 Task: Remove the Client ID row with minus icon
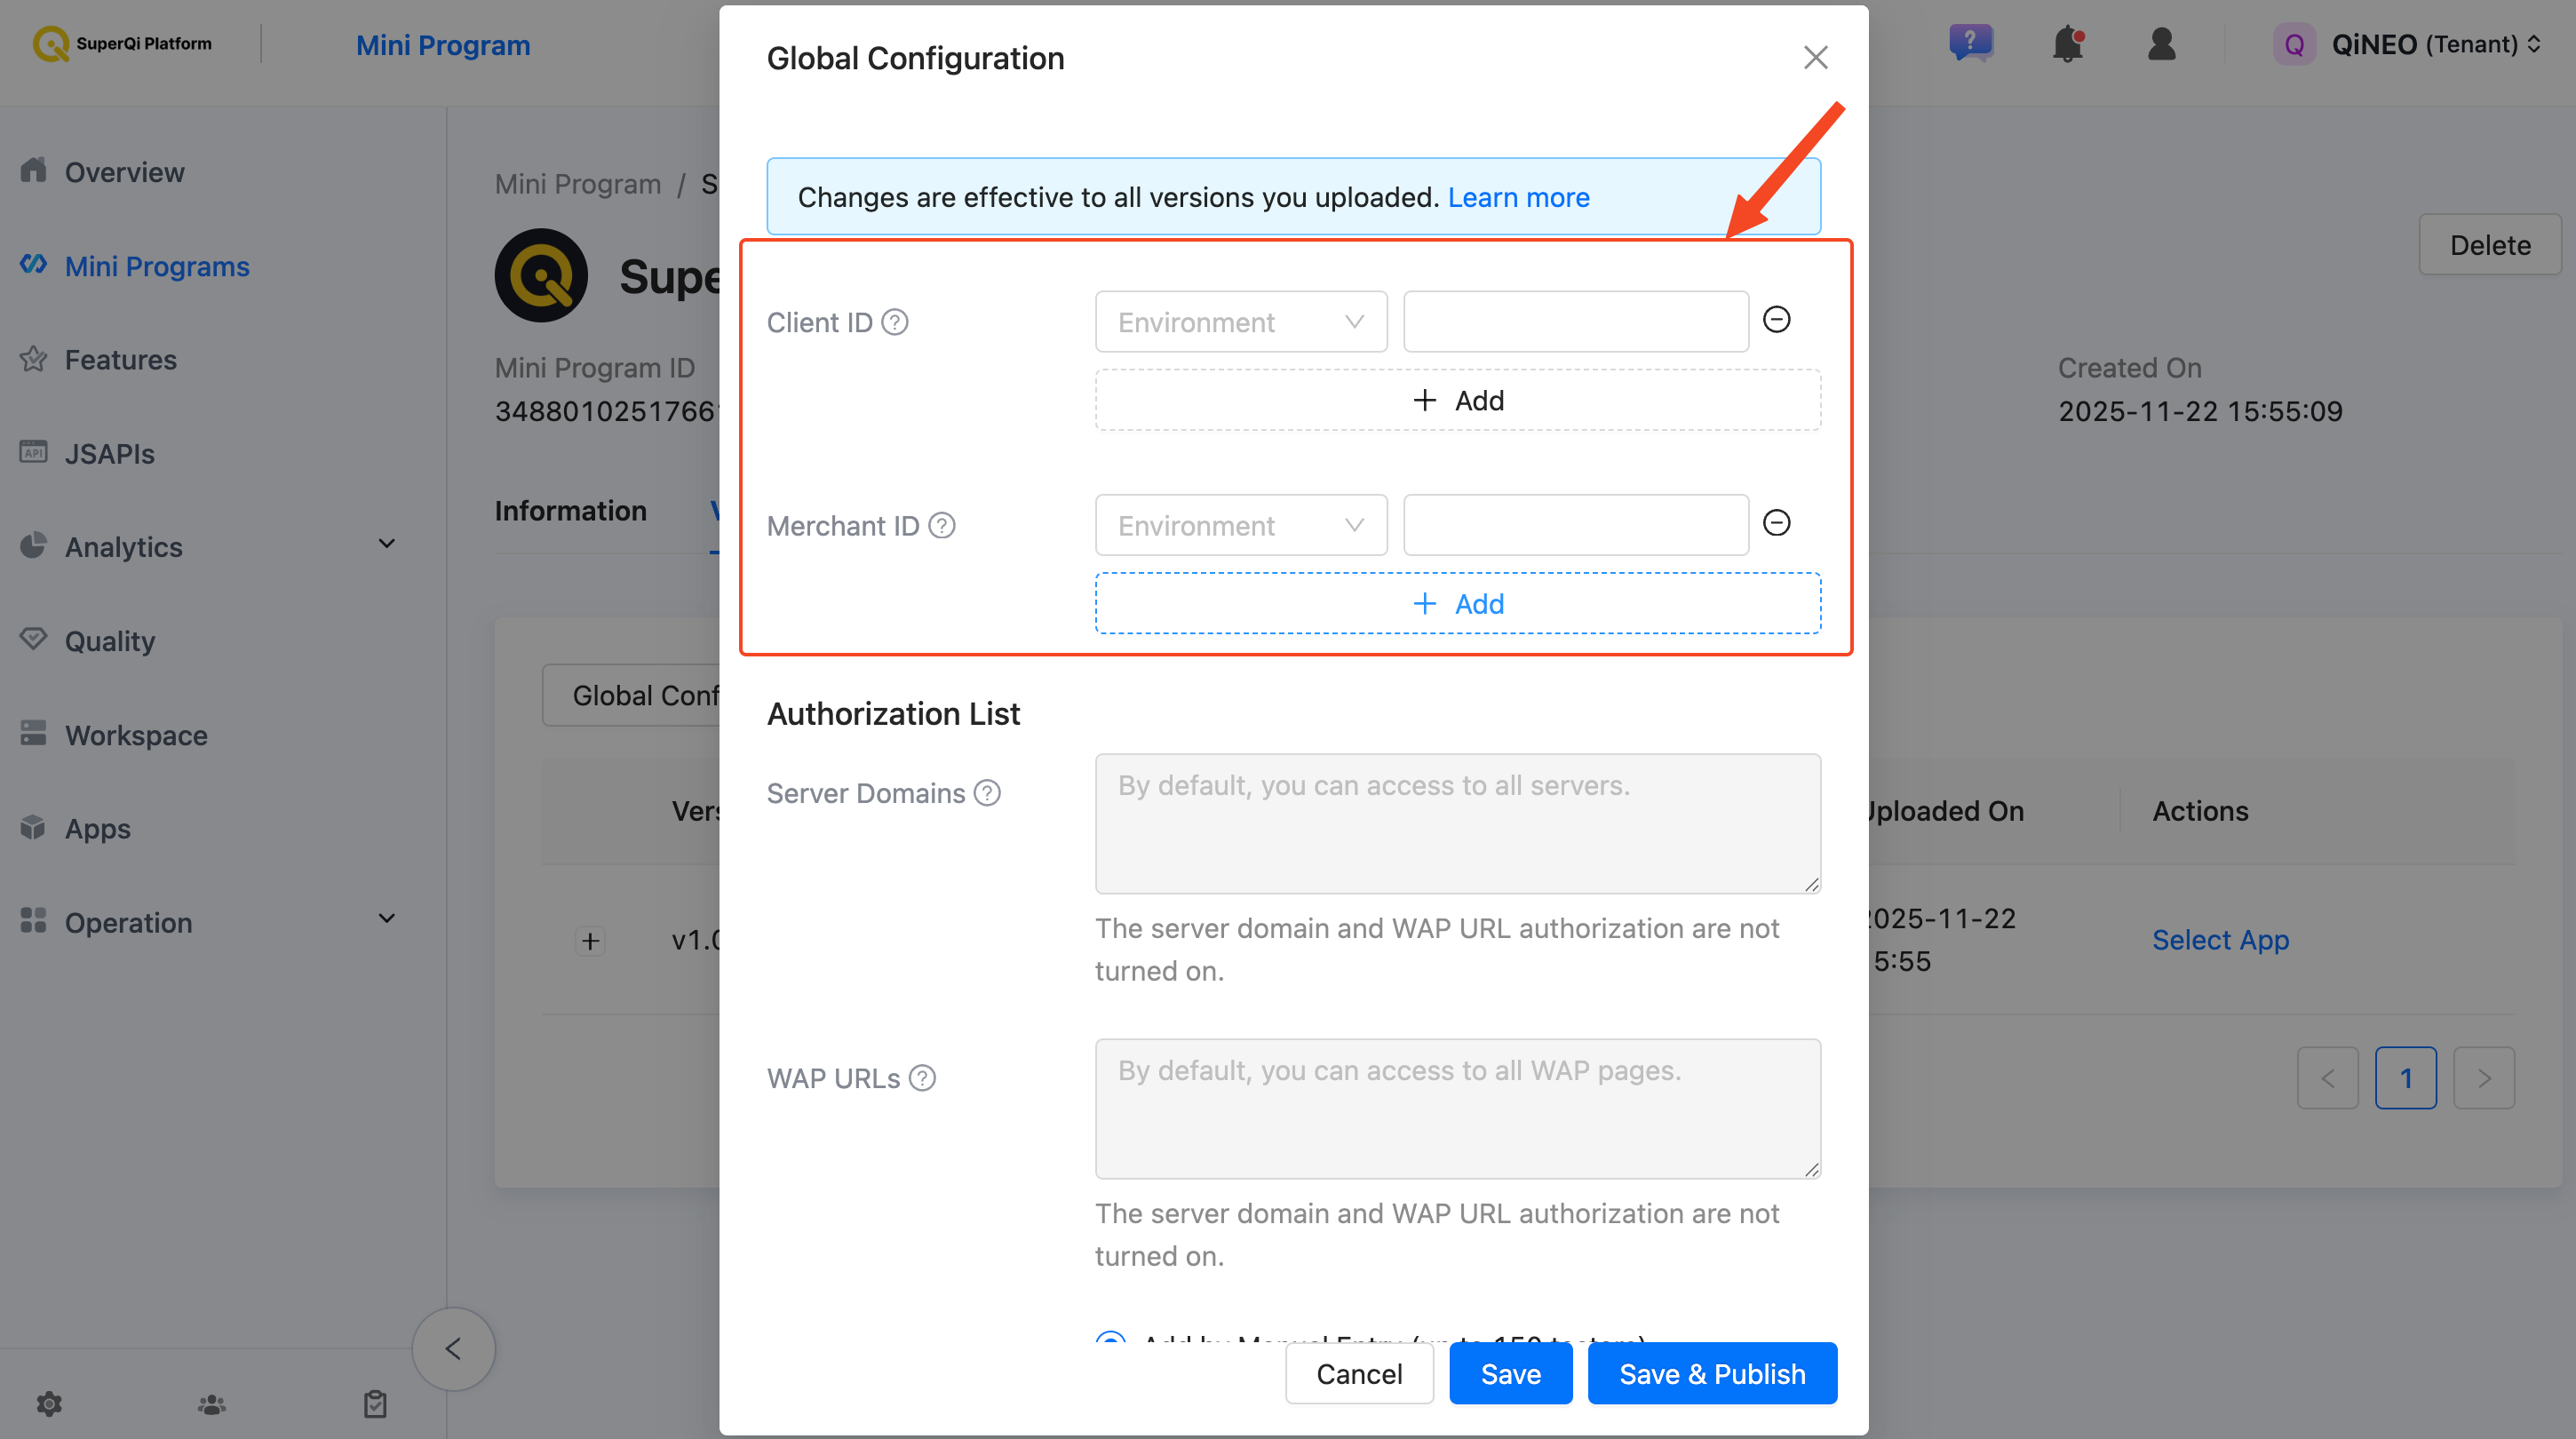1776,320
